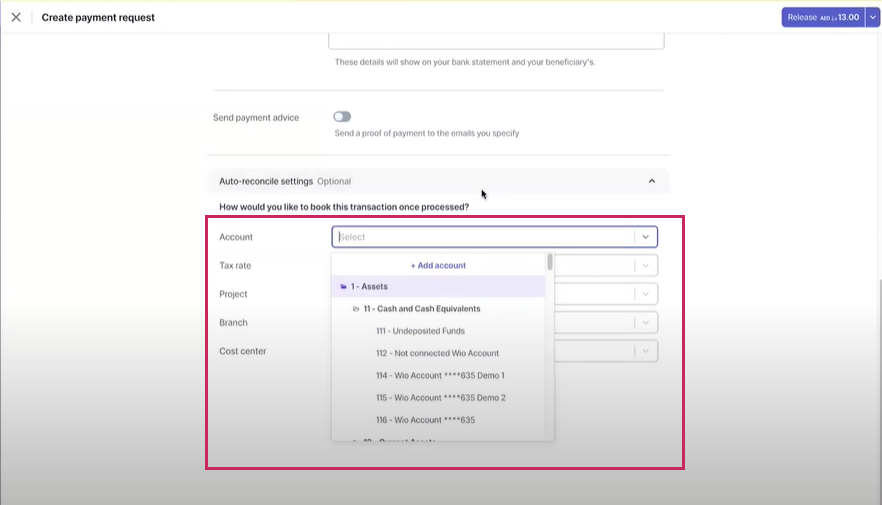The width and height of the screenshot is (882, 505).
Task: Click folder icon beside Cash and Cash Equivalents
Action: tap(356, 309)
